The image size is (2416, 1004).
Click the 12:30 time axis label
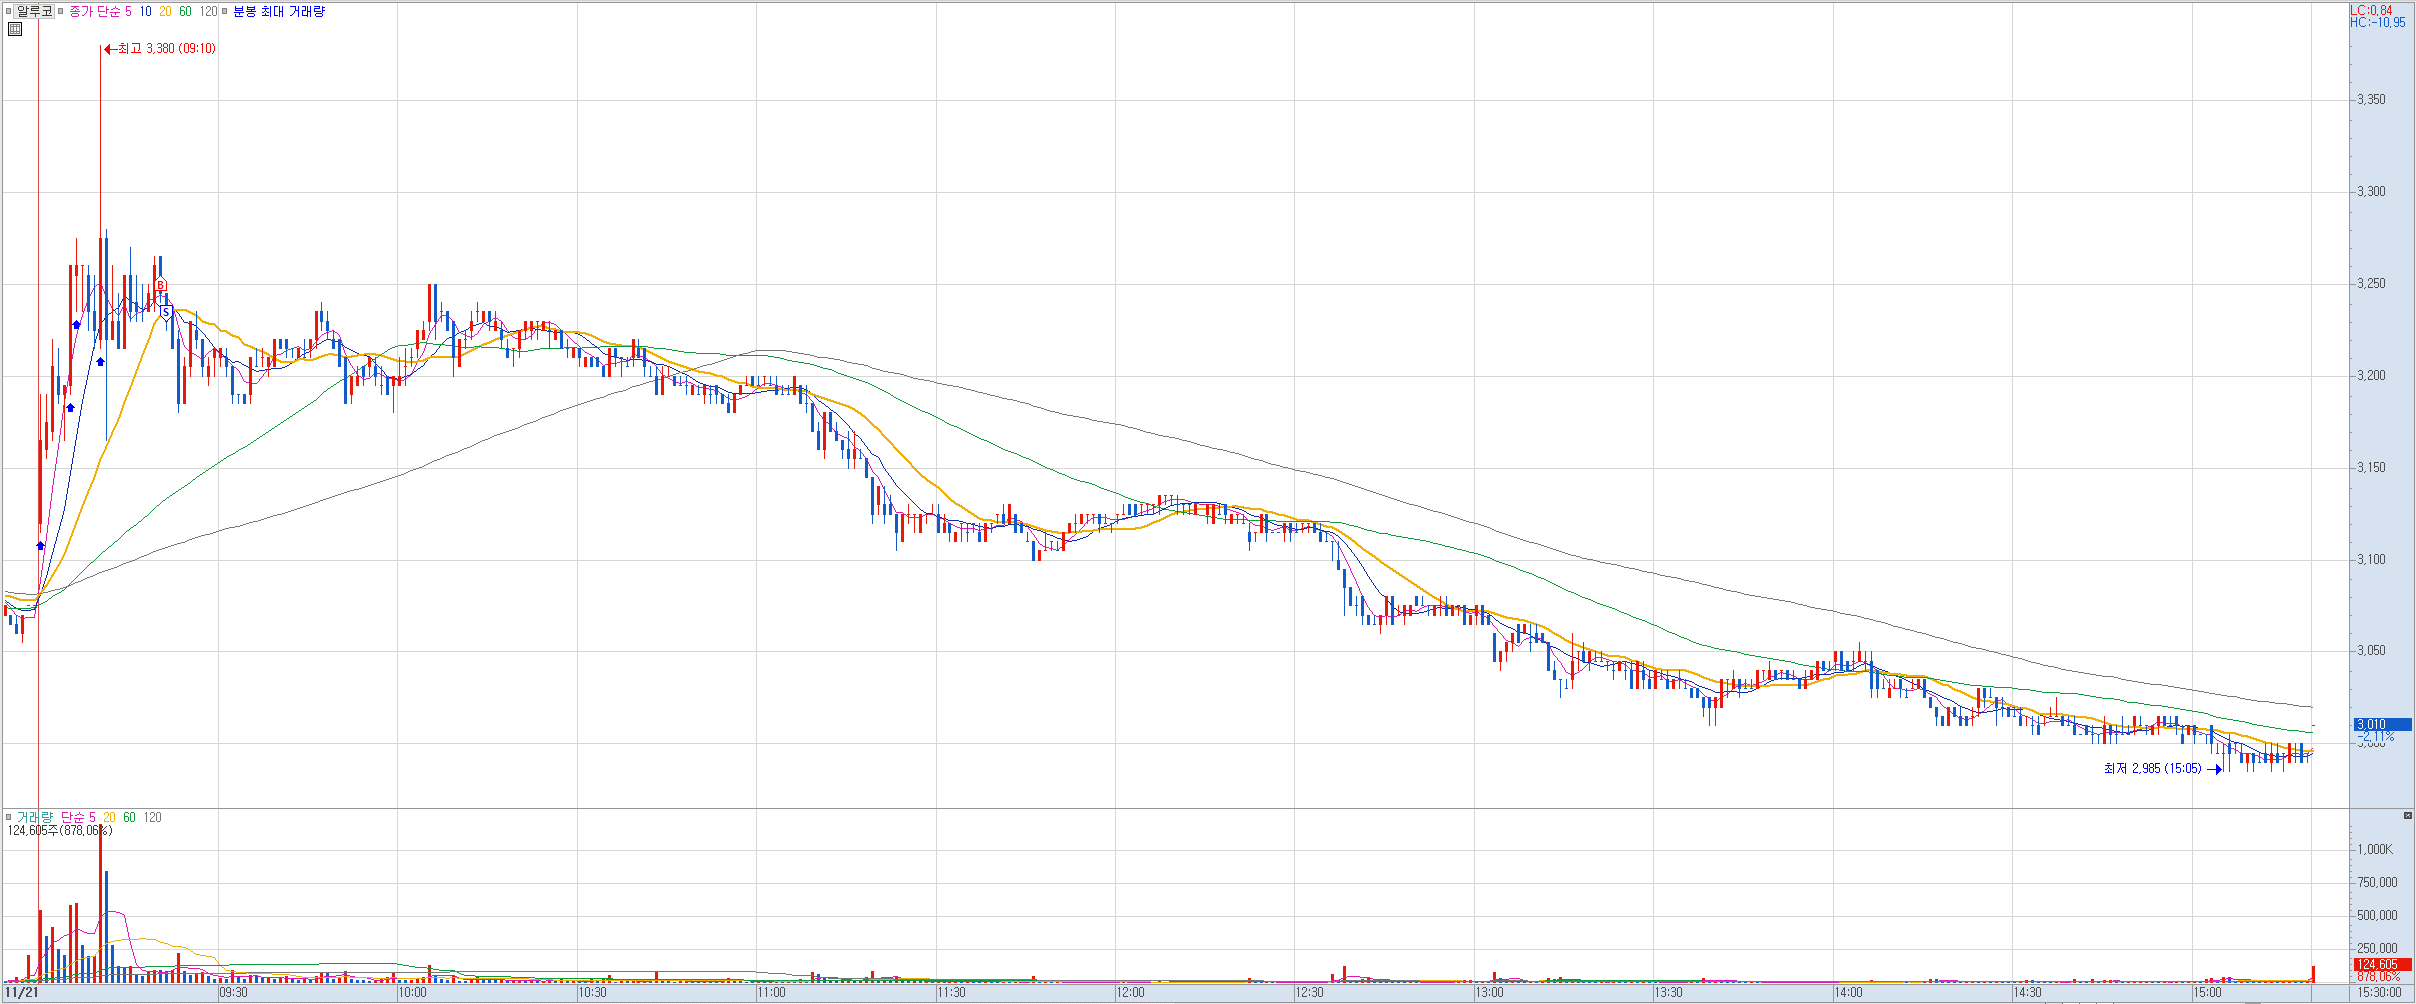tap(1310, 993)
